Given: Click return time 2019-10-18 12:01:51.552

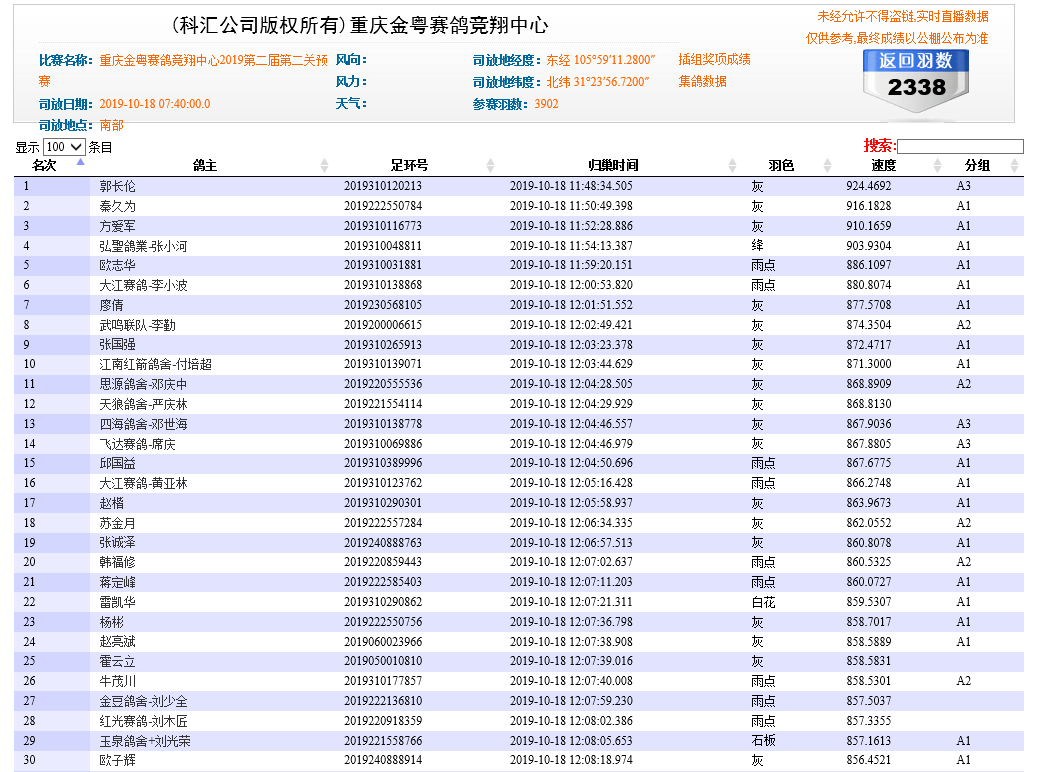Looking at the screenshot, I should pos(571,305).
